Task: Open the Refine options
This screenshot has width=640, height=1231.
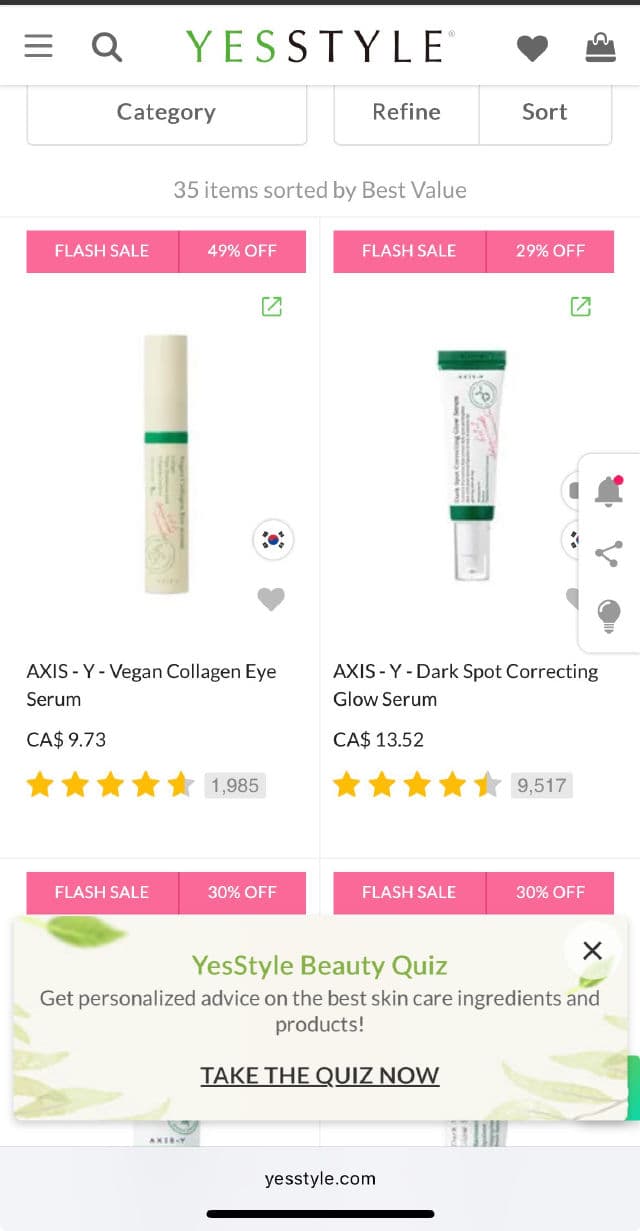Action: click(x=406, y=112)
